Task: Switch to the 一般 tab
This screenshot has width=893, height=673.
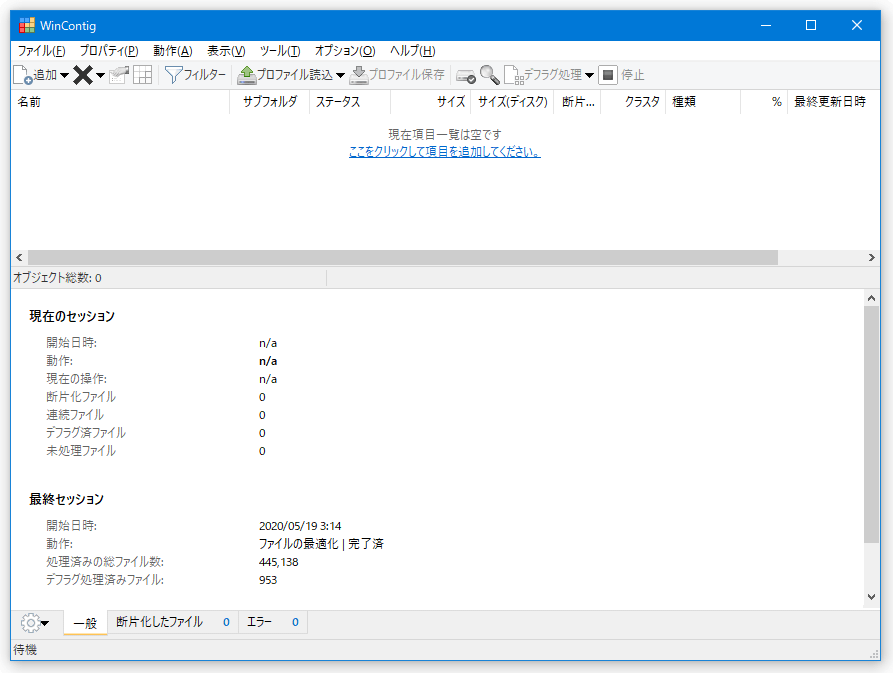Action: point(85,623)
